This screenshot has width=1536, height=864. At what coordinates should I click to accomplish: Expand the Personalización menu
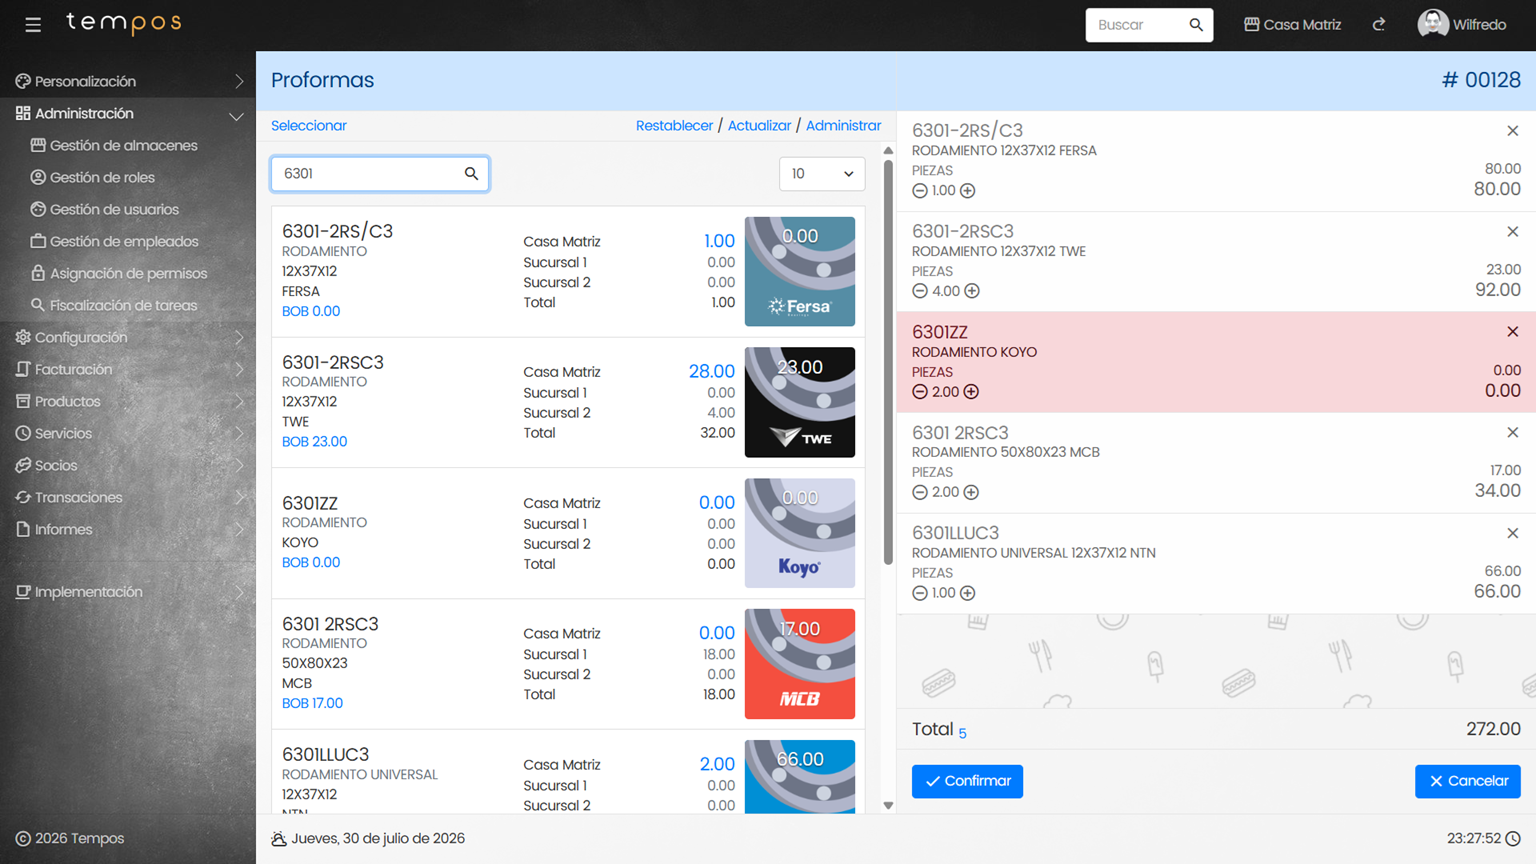pyautogui.click(x=128, y=81)
